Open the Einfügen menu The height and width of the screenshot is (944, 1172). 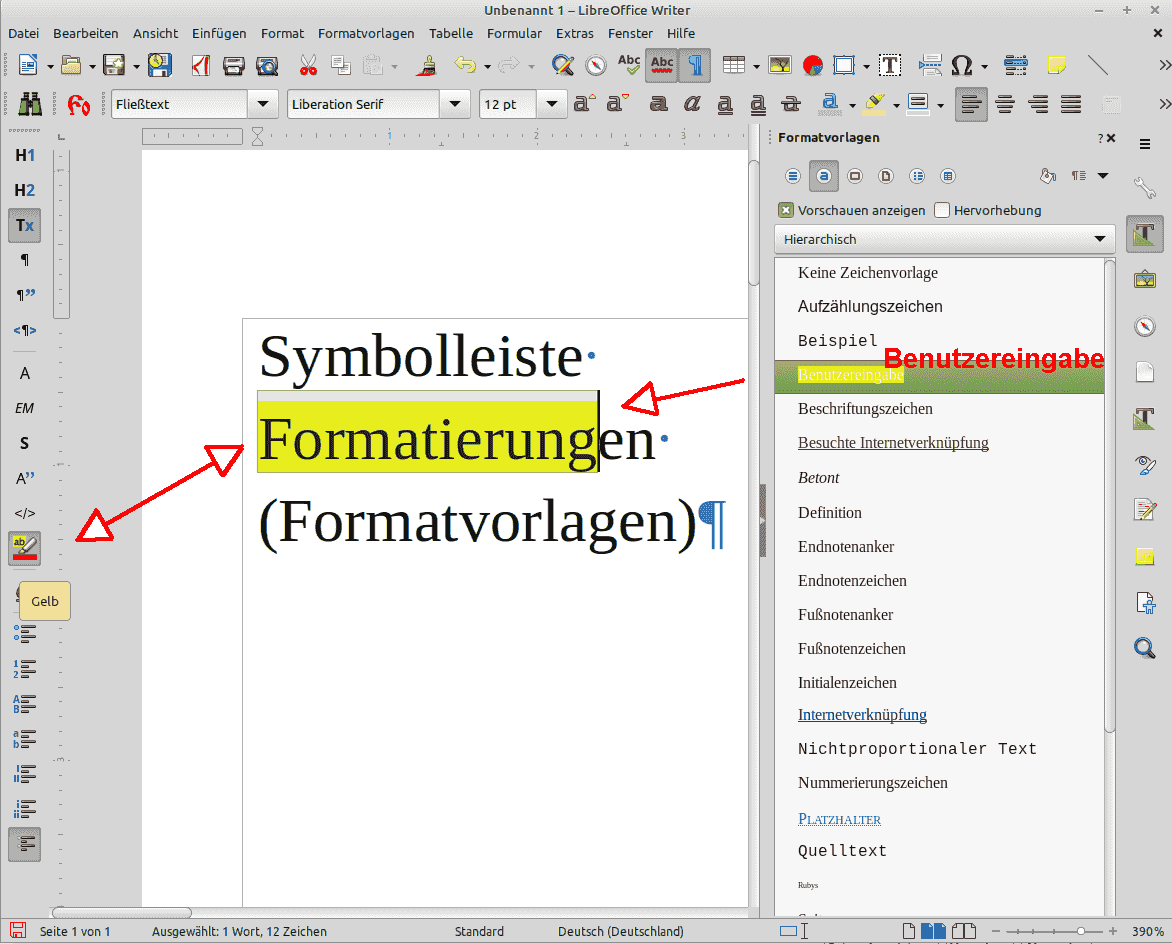219,34
